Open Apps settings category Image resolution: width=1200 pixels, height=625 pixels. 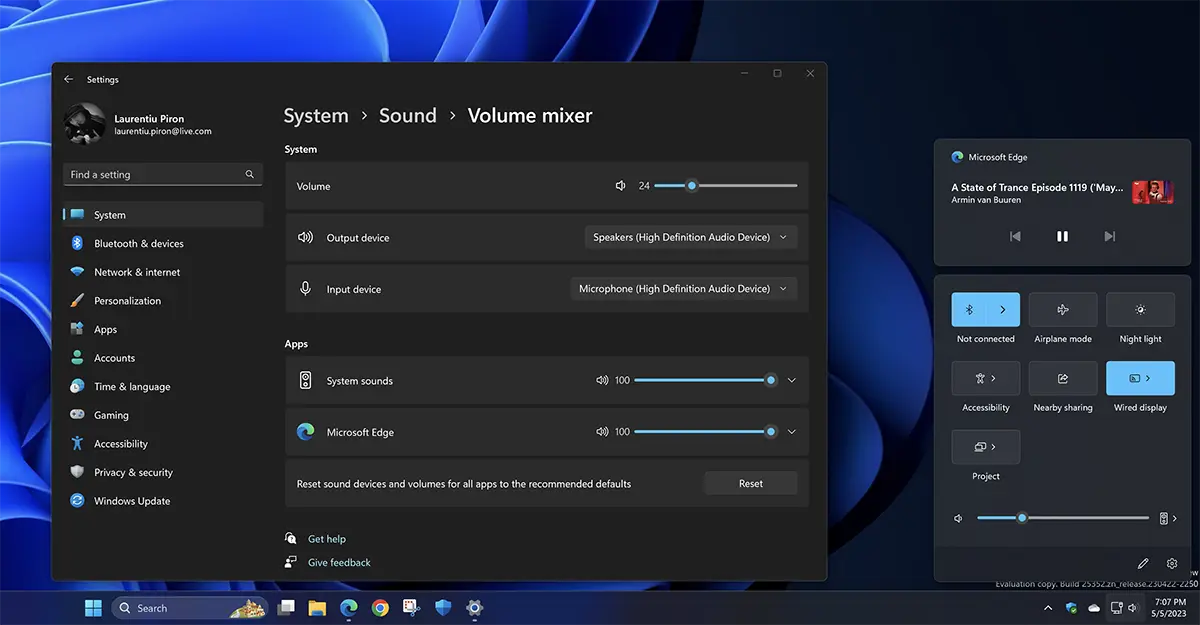point(163,329)
